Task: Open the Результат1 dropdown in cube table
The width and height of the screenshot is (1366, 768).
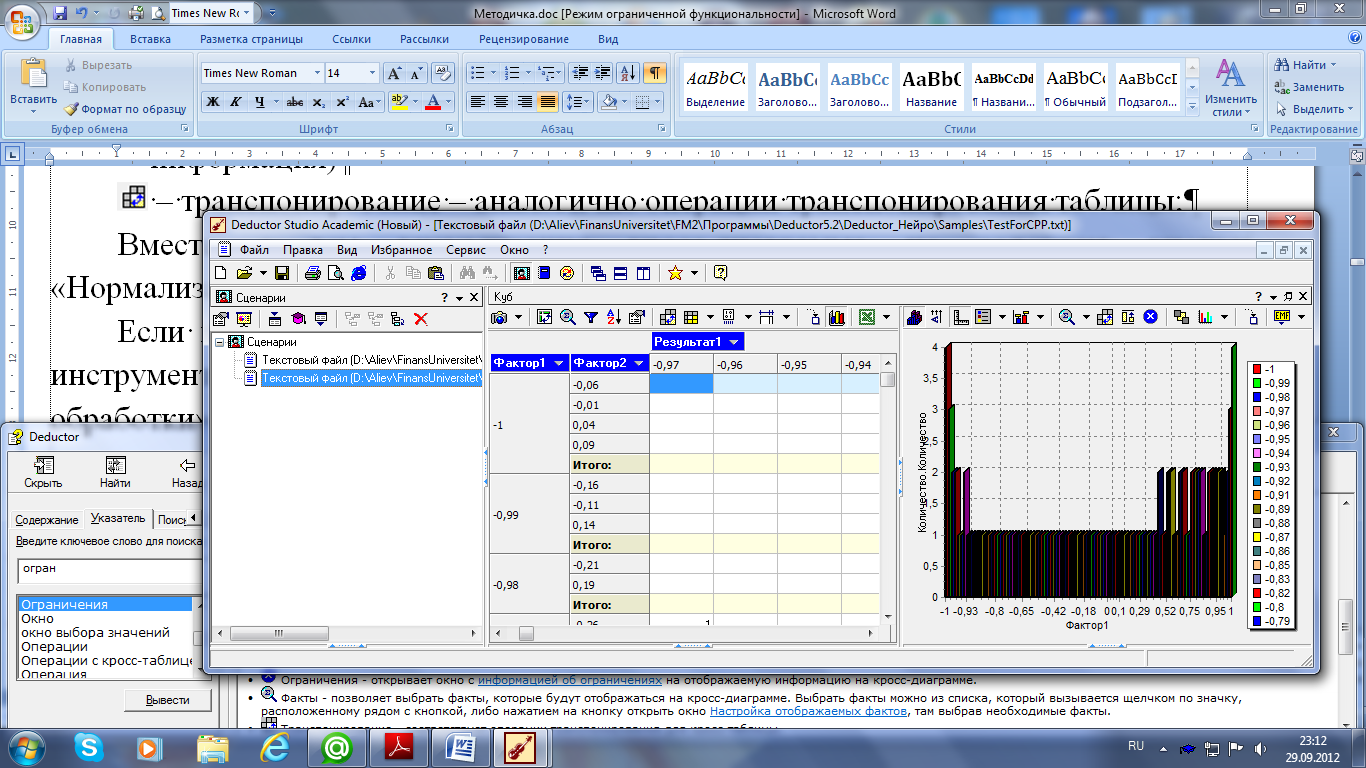Action: 735,342
